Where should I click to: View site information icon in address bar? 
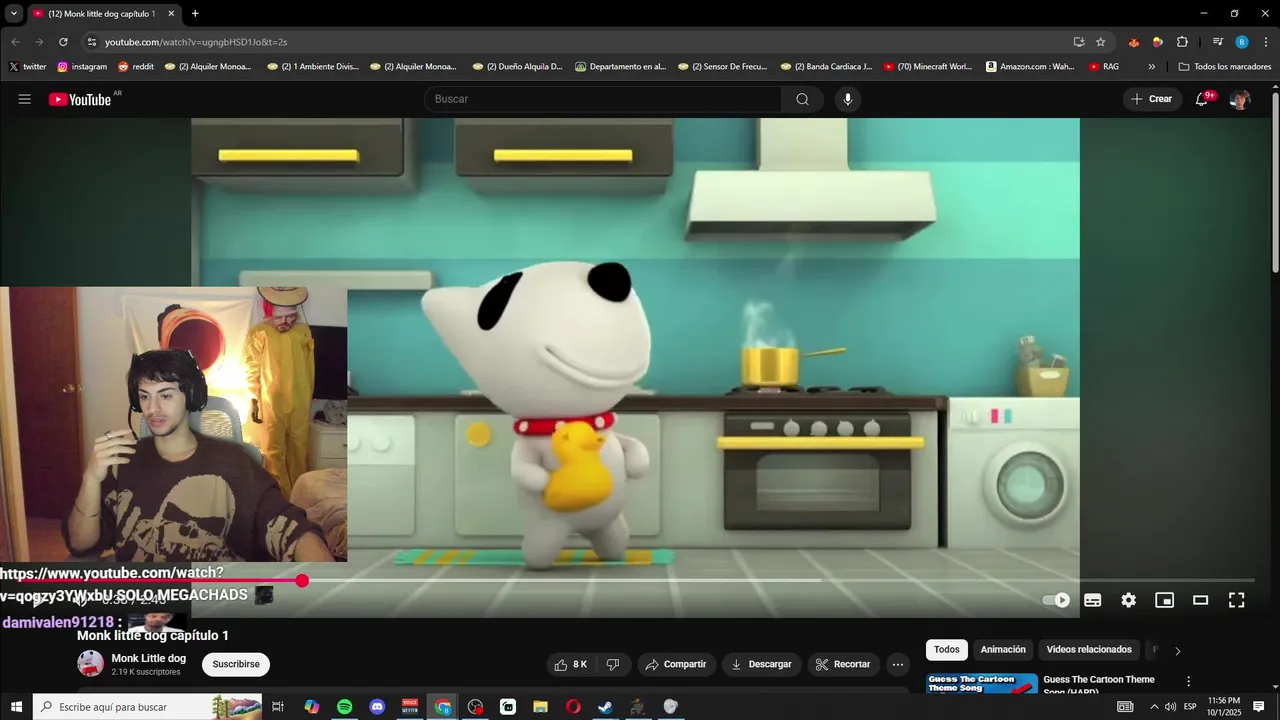pyautogui.click(x=92, y=42)
